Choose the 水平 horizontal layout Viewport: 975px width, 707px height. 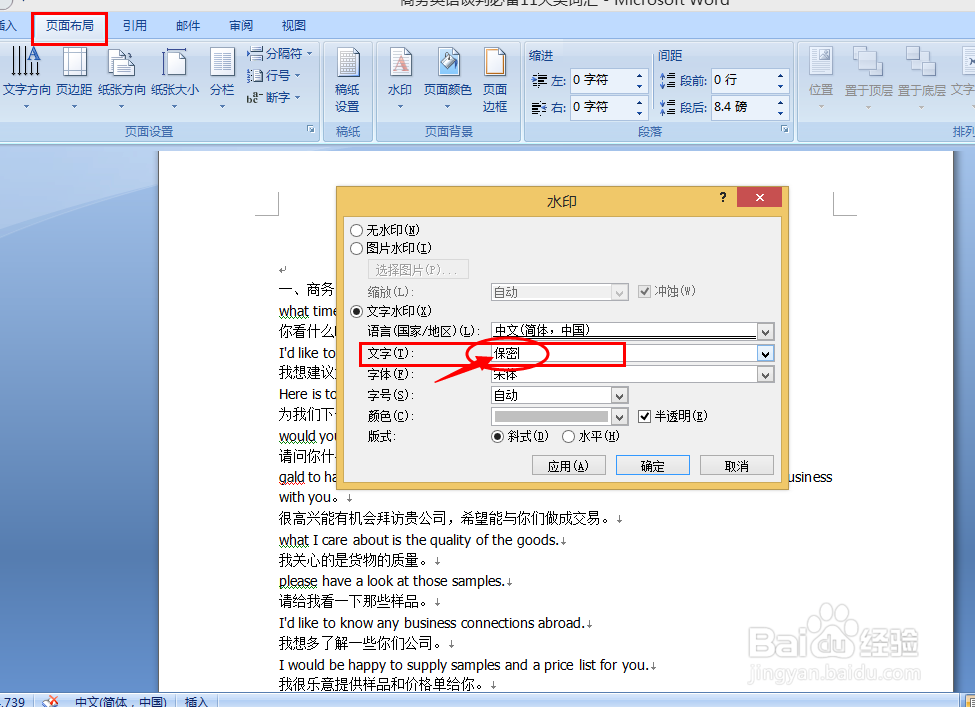pos(568,437)
